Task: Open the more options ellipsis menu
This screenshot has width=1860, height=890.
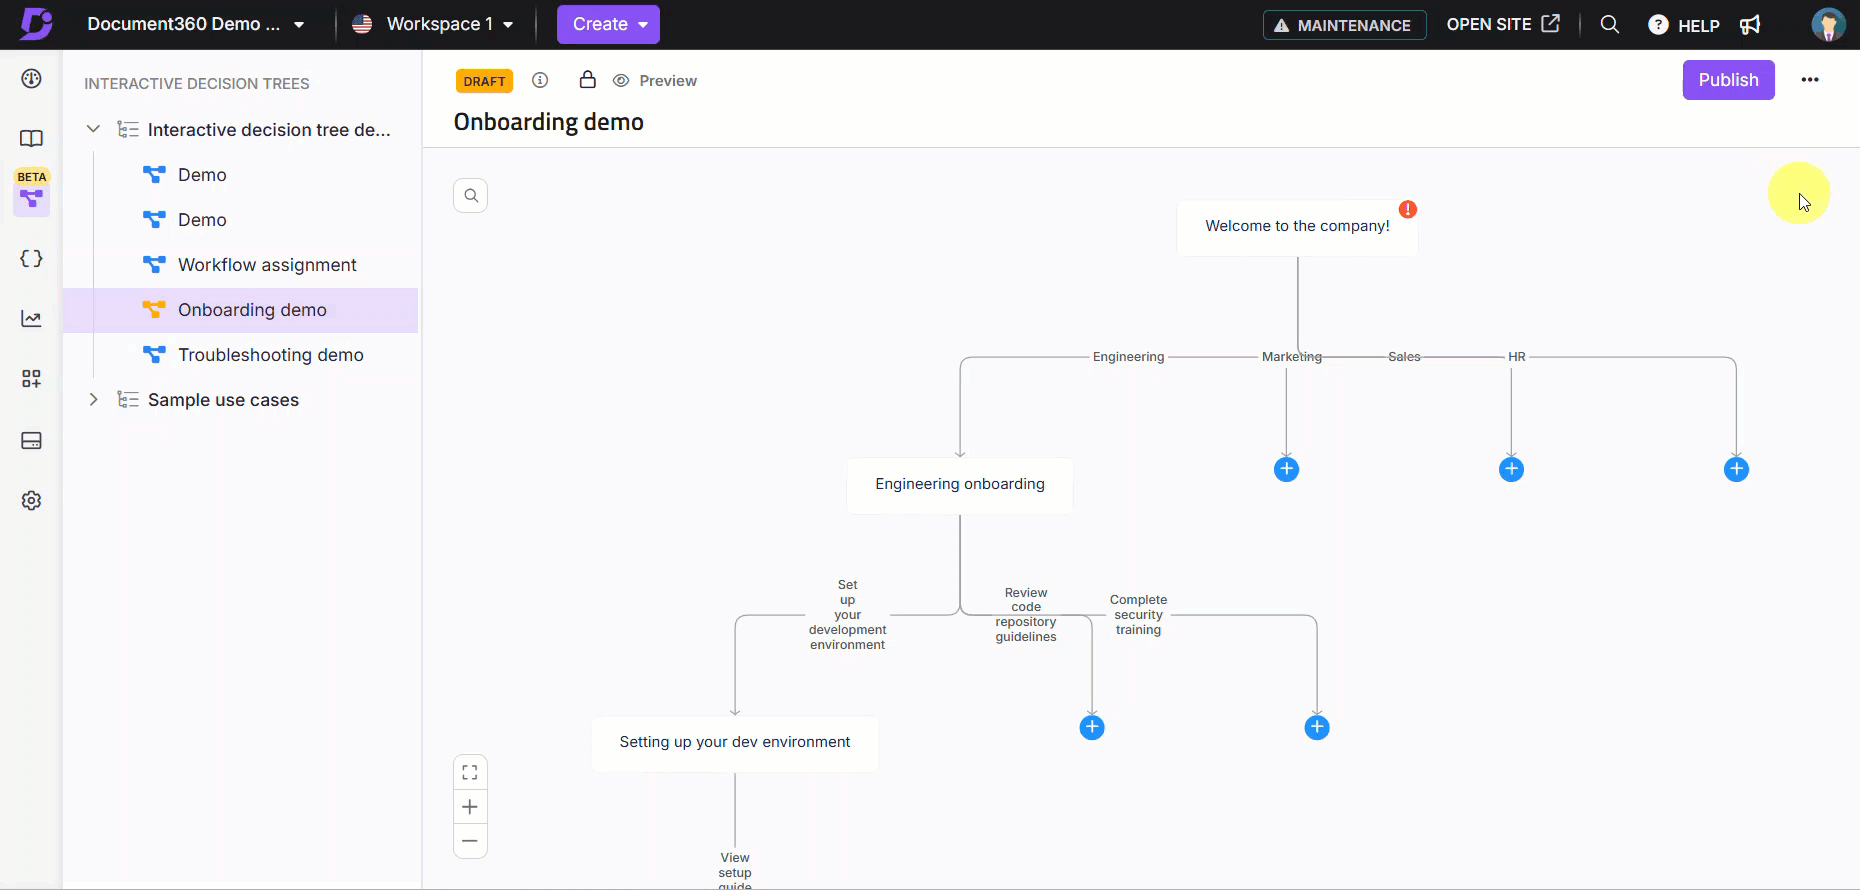Action: [x=1810, y=80]
